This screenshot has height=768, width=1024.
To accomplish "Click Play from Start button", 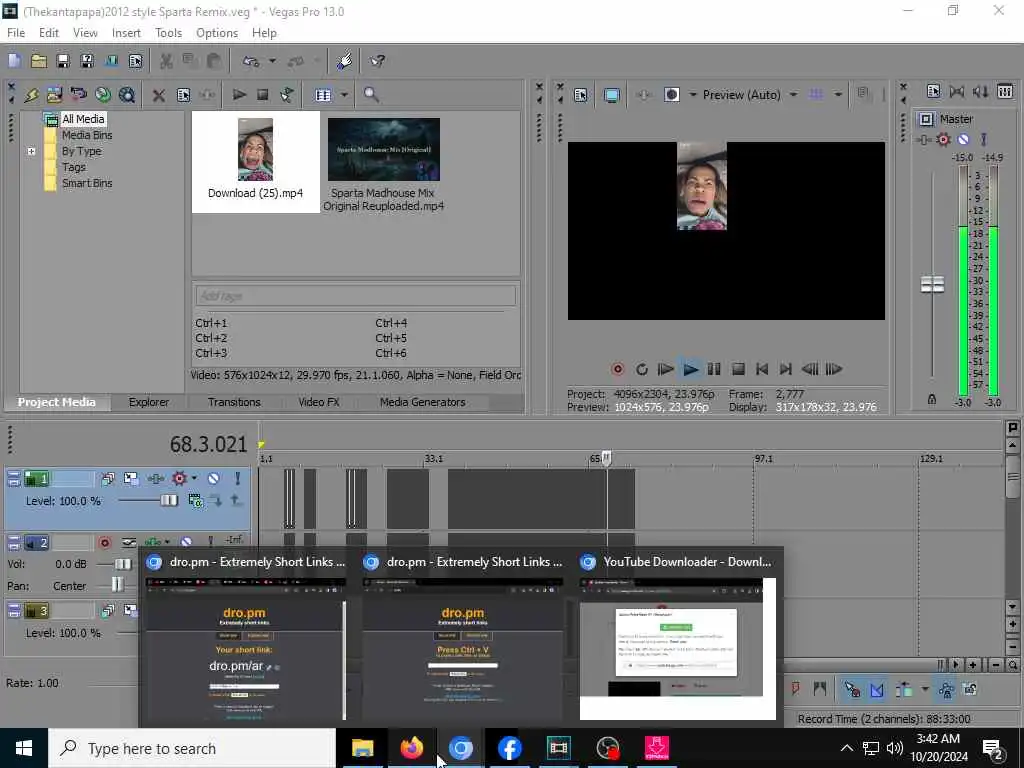I will pos(665,370).
